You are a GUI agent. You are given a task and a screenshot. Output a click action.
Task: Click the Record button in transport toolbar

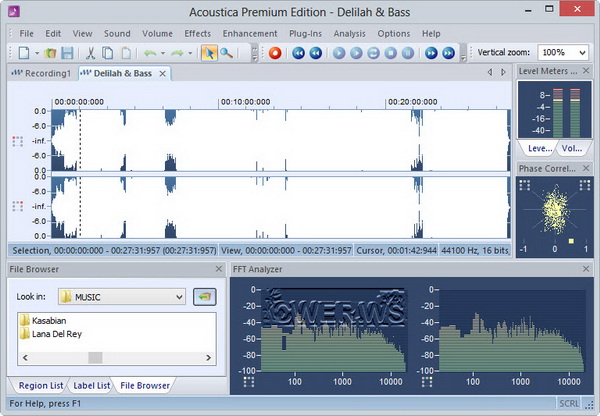pos(274,52)
